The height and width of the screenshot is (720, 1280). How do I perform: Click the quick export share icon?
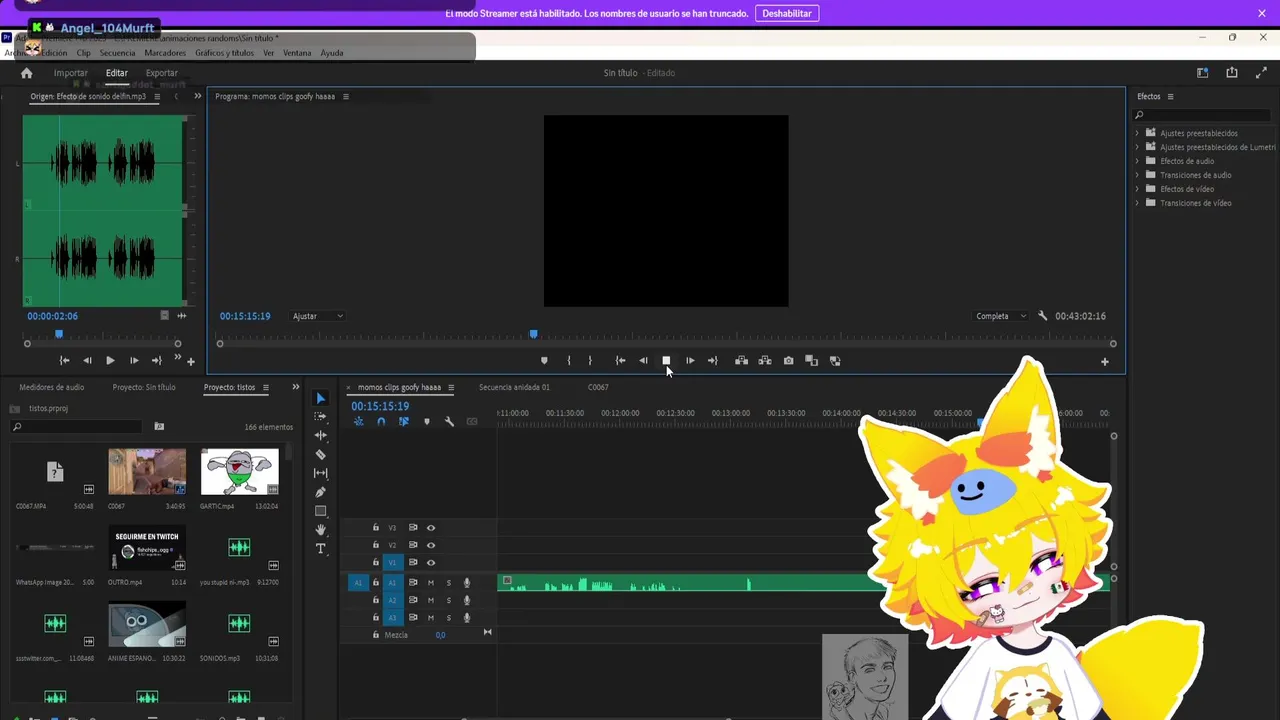click(1232, 73)
